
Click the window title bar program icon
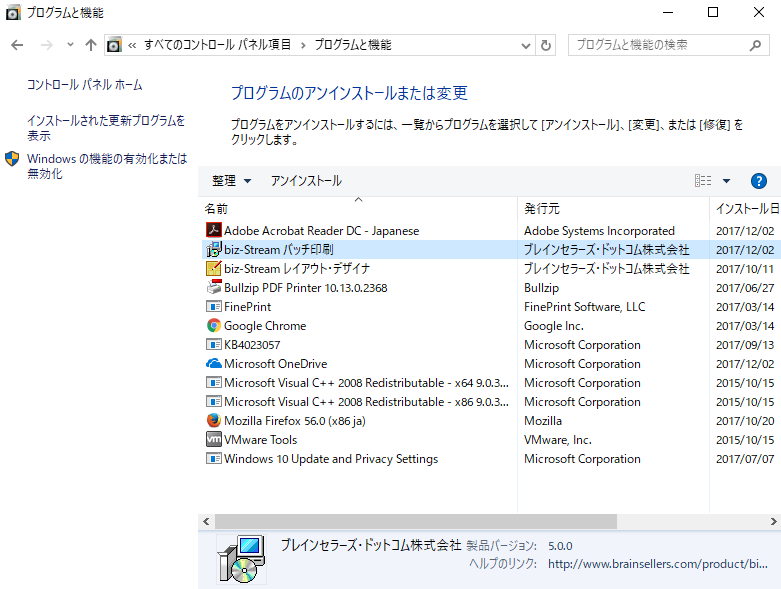point(13,12)
